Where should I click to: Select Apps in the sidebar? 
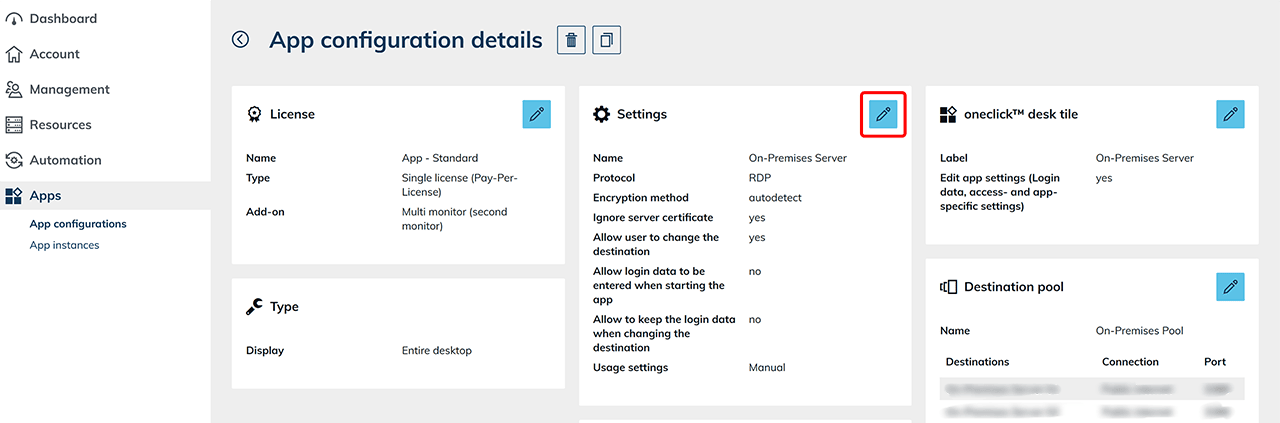[x=45, y=196]
